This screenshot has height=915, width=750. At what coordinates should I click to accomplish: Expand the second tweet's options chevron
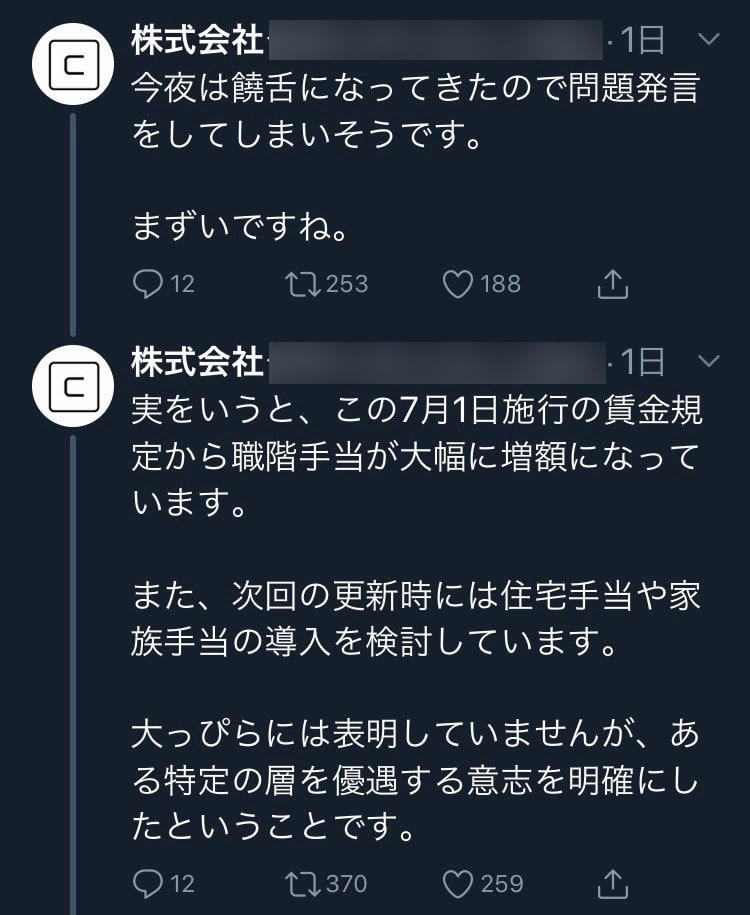tap(707, 360)
